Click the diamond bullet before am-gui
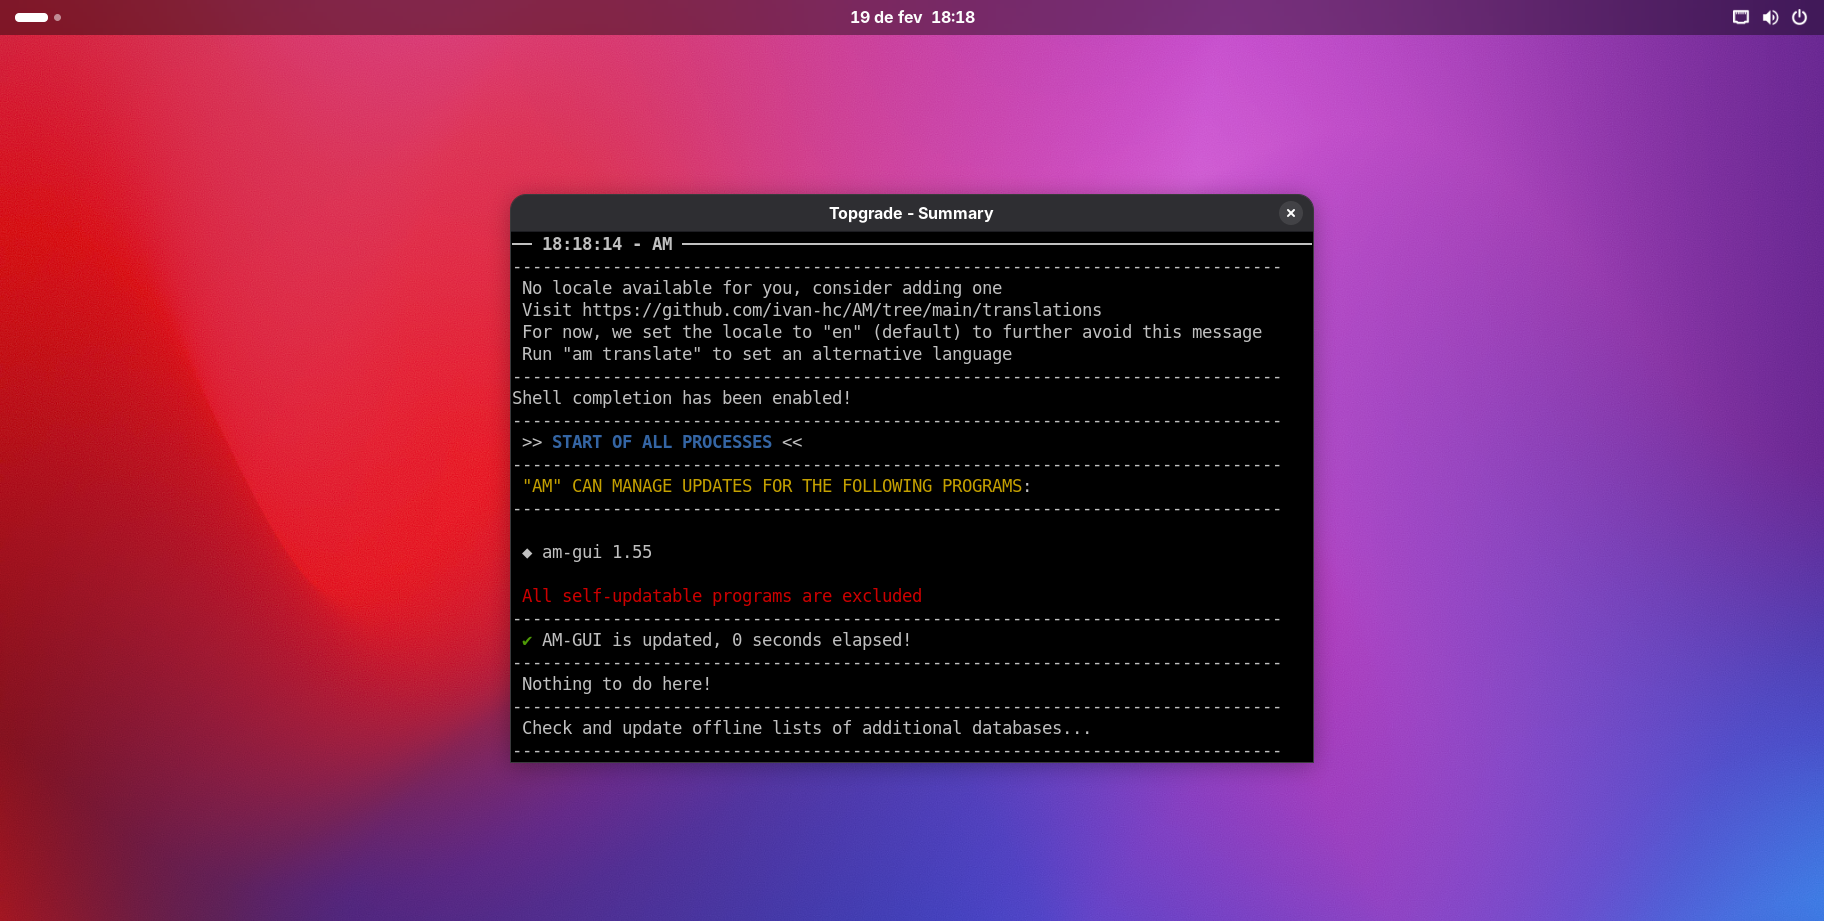The image size is (1824, 921). [527, 553]
